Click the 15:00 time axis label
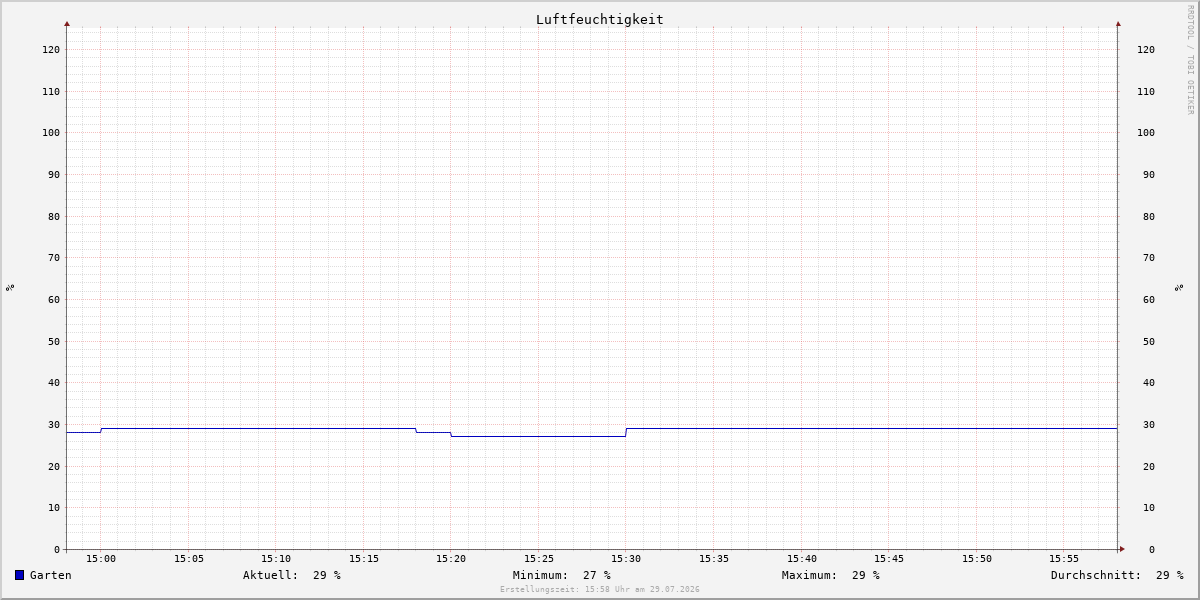Viewport: 1200px width, 600px height. pyautogui.click(x=101, y=559)
